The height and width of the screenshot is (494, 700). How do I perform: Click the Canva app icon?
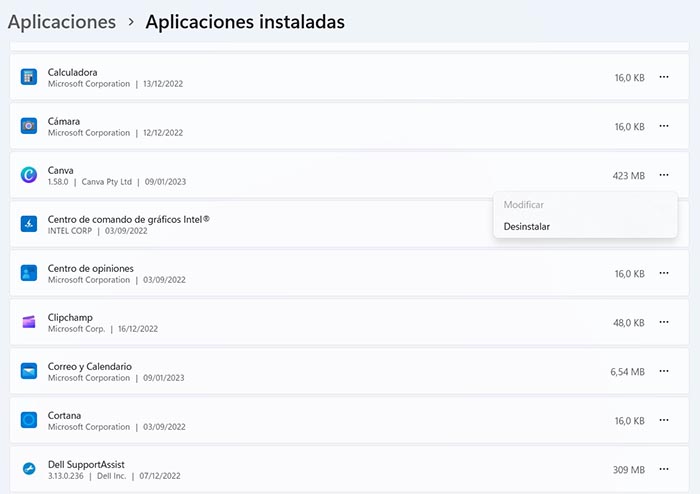pyautogui.click(x=29, y=175)
